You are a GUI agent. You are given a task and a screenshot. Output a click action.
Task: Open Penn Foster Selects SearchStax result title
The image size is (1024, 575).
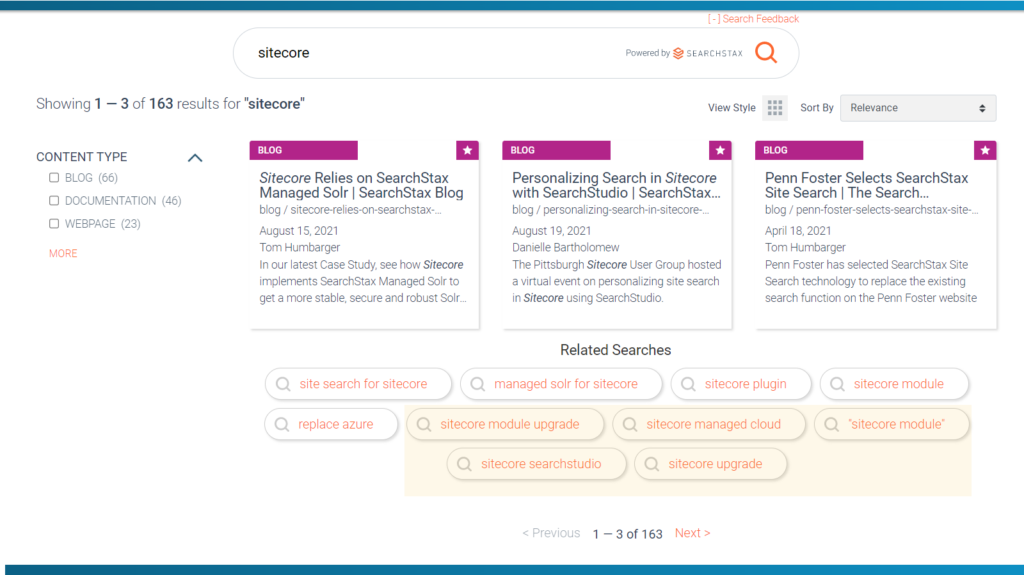pos(866,186)
